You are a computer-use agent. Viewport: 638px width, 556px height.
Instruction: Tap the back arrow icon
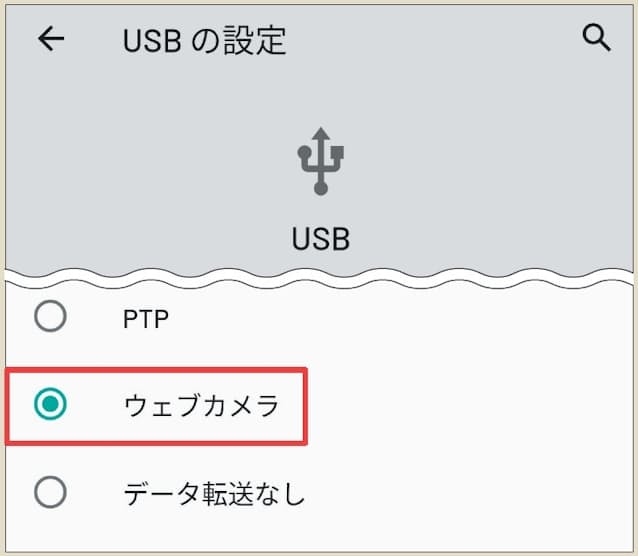pyautogui.click(x=50, y=39)
